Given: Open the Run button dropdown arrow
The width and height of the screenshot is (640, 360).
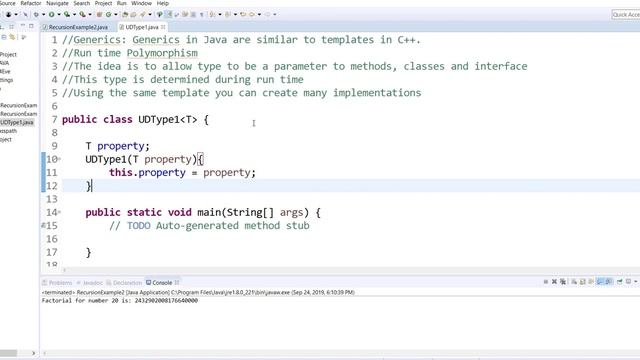Looking at the screenshot, I should (x=59, y=14).
